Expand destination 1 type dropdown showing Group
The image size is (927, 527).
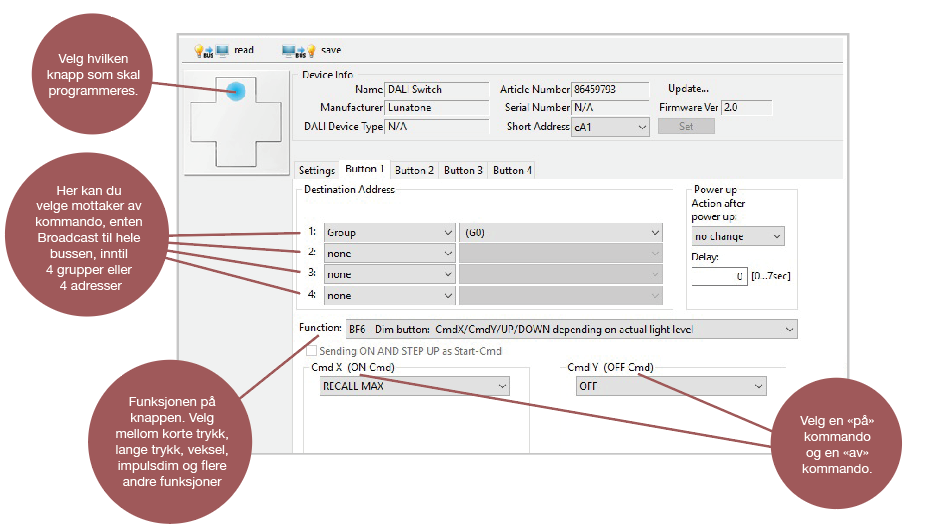pos(390,233)
